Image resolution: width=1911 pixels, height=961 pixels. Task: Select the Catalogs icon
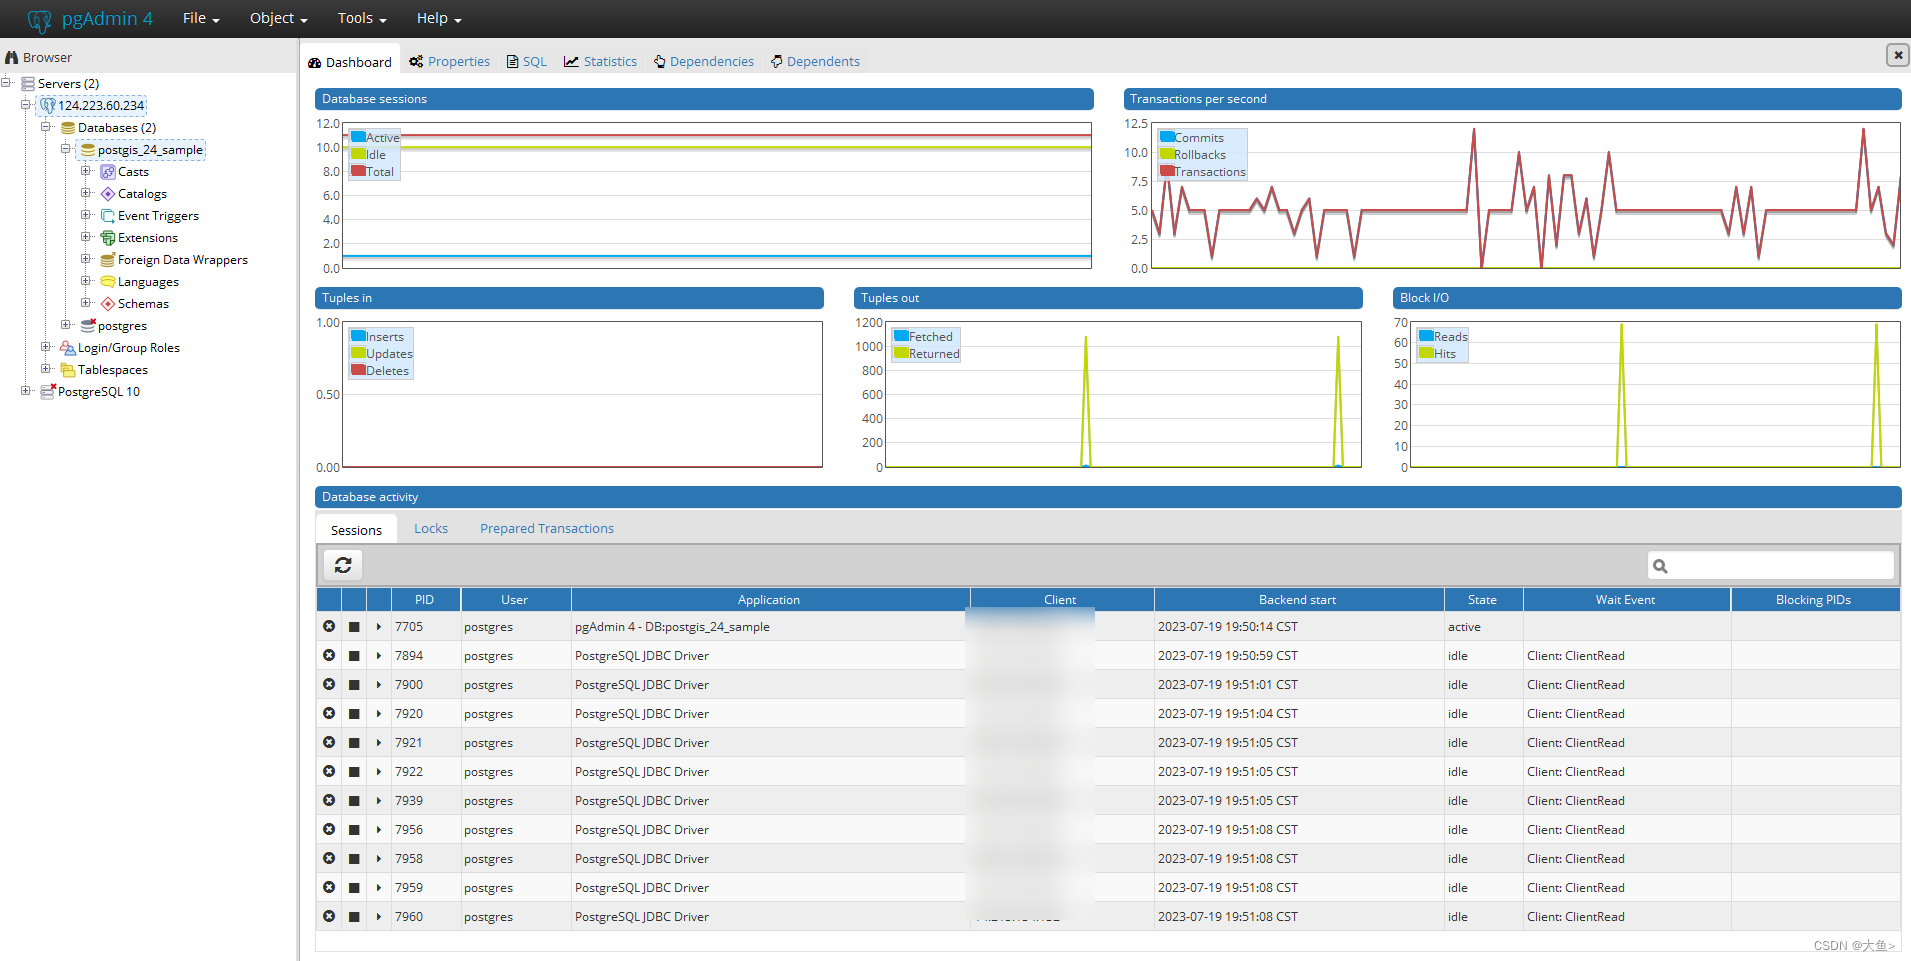click(x=108, y=194)
